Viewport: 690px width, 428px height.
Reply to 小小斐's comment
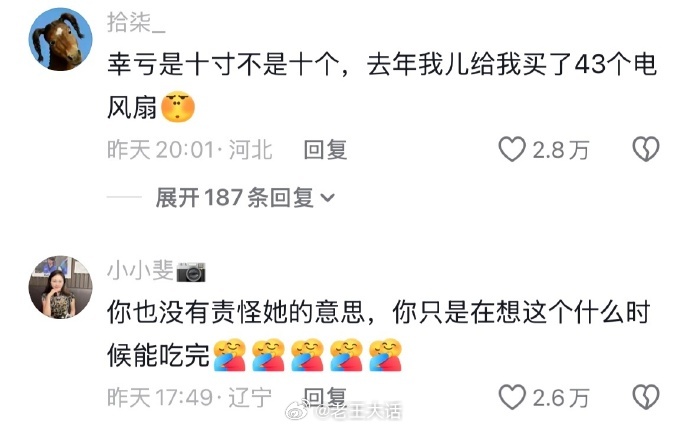pyautogui.click(x=325, y=397)
